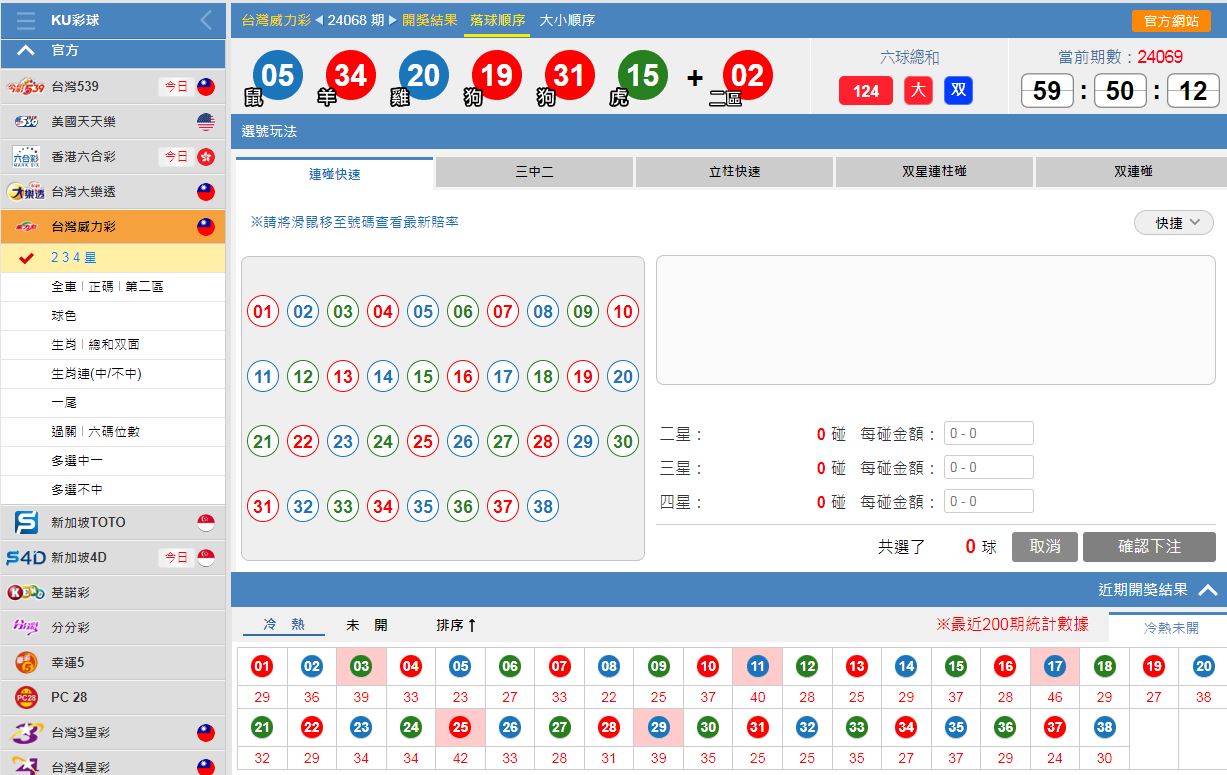Viewport: 1227px width, 775px height.
Task: Switch to 大小順序 view
Action: click(x=567, y=20)
